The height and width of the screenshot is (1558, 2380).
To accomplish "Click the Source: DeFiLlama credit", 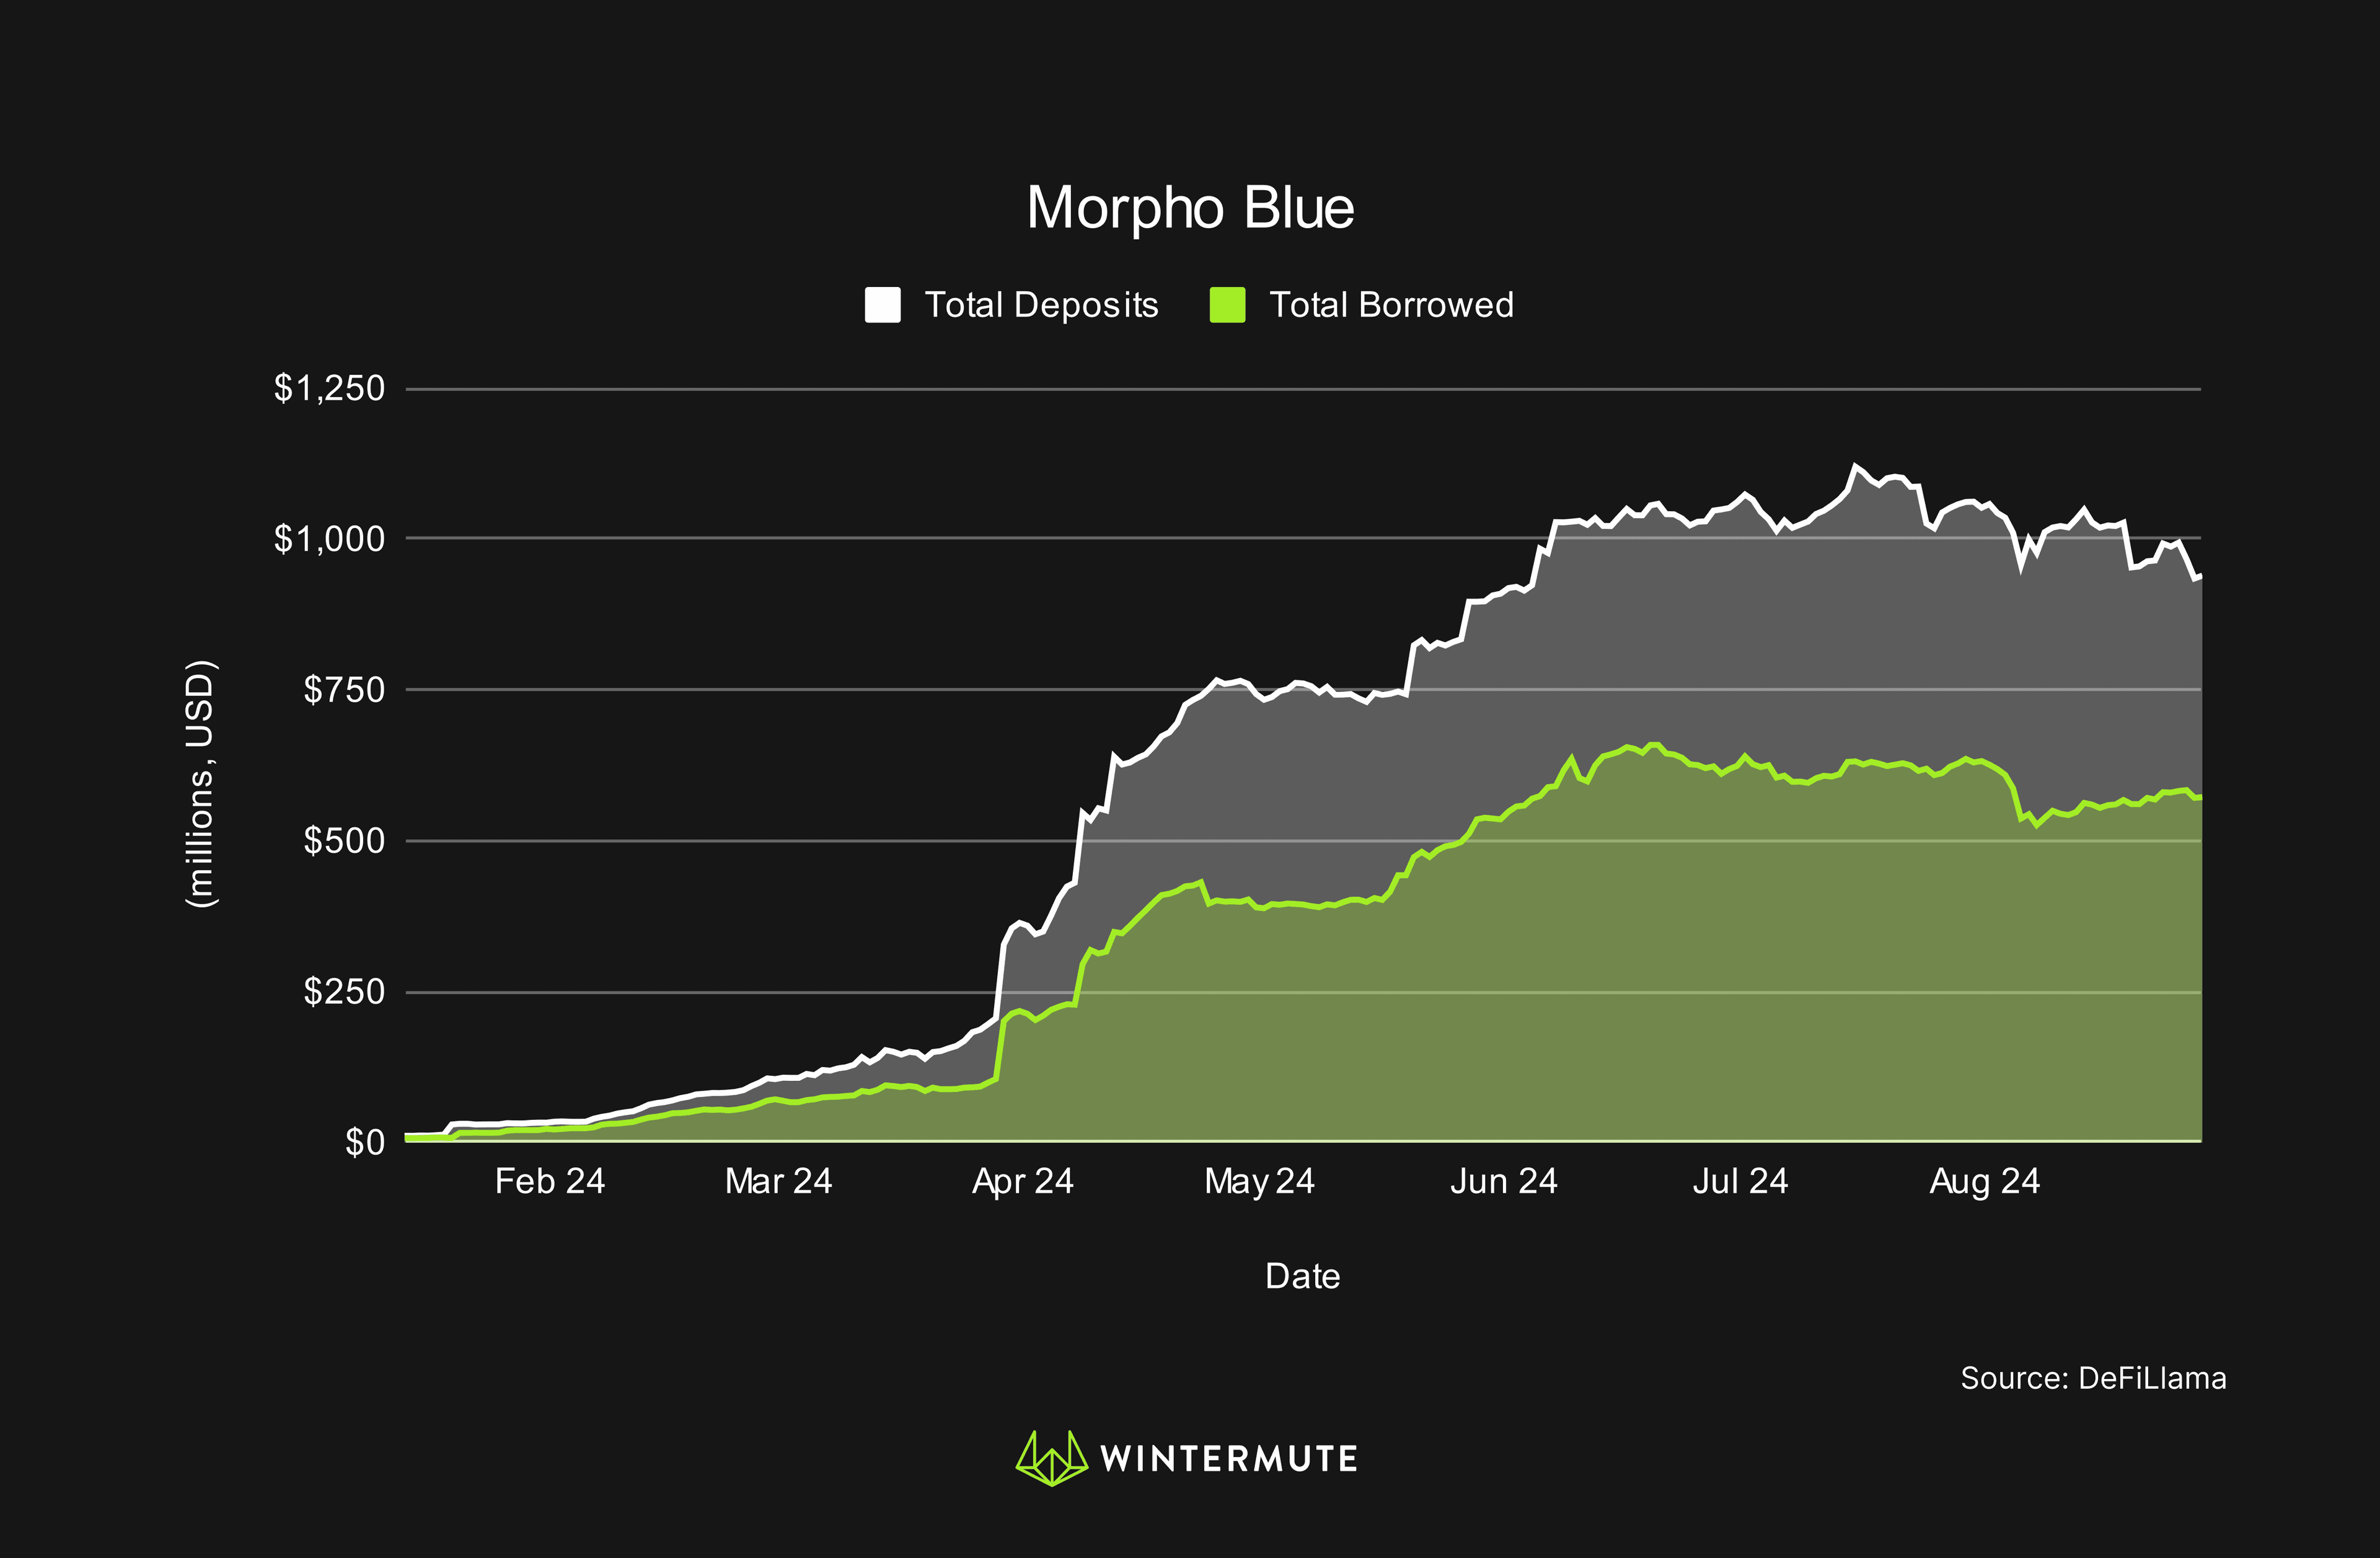I will tap(2093, 1378).
